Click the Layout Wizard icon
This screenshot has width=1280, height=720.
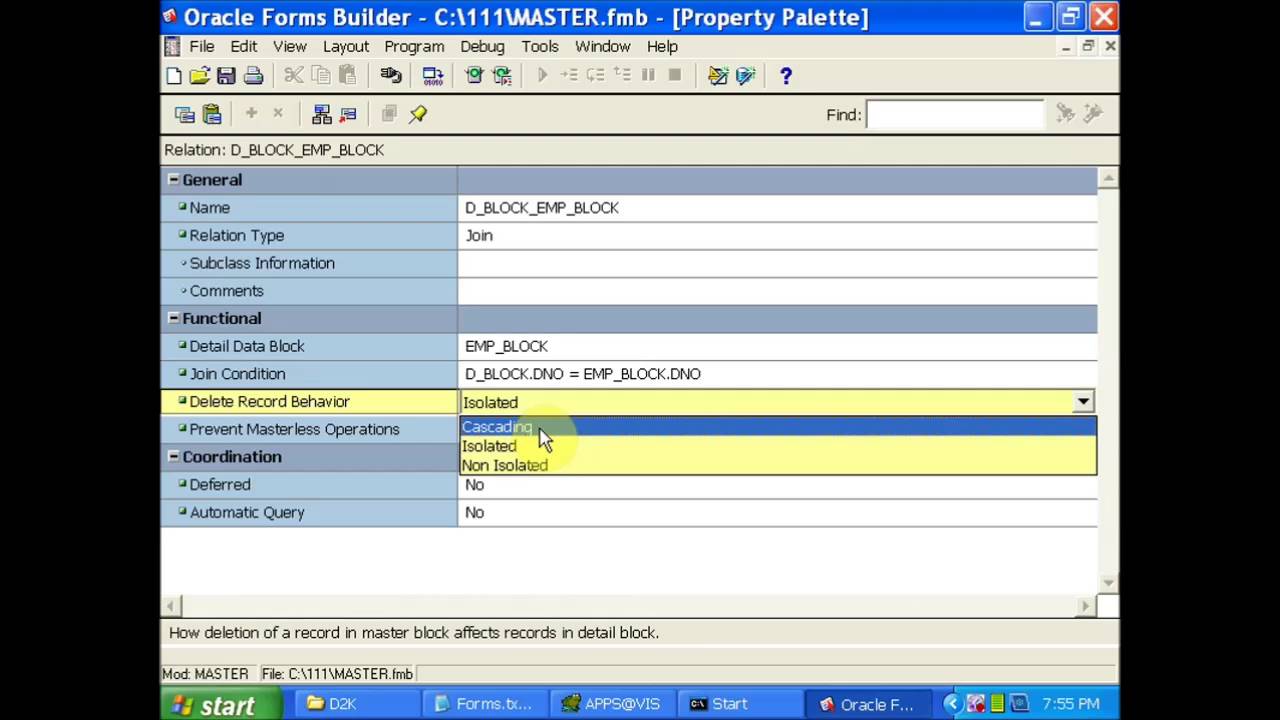point(745,76)
